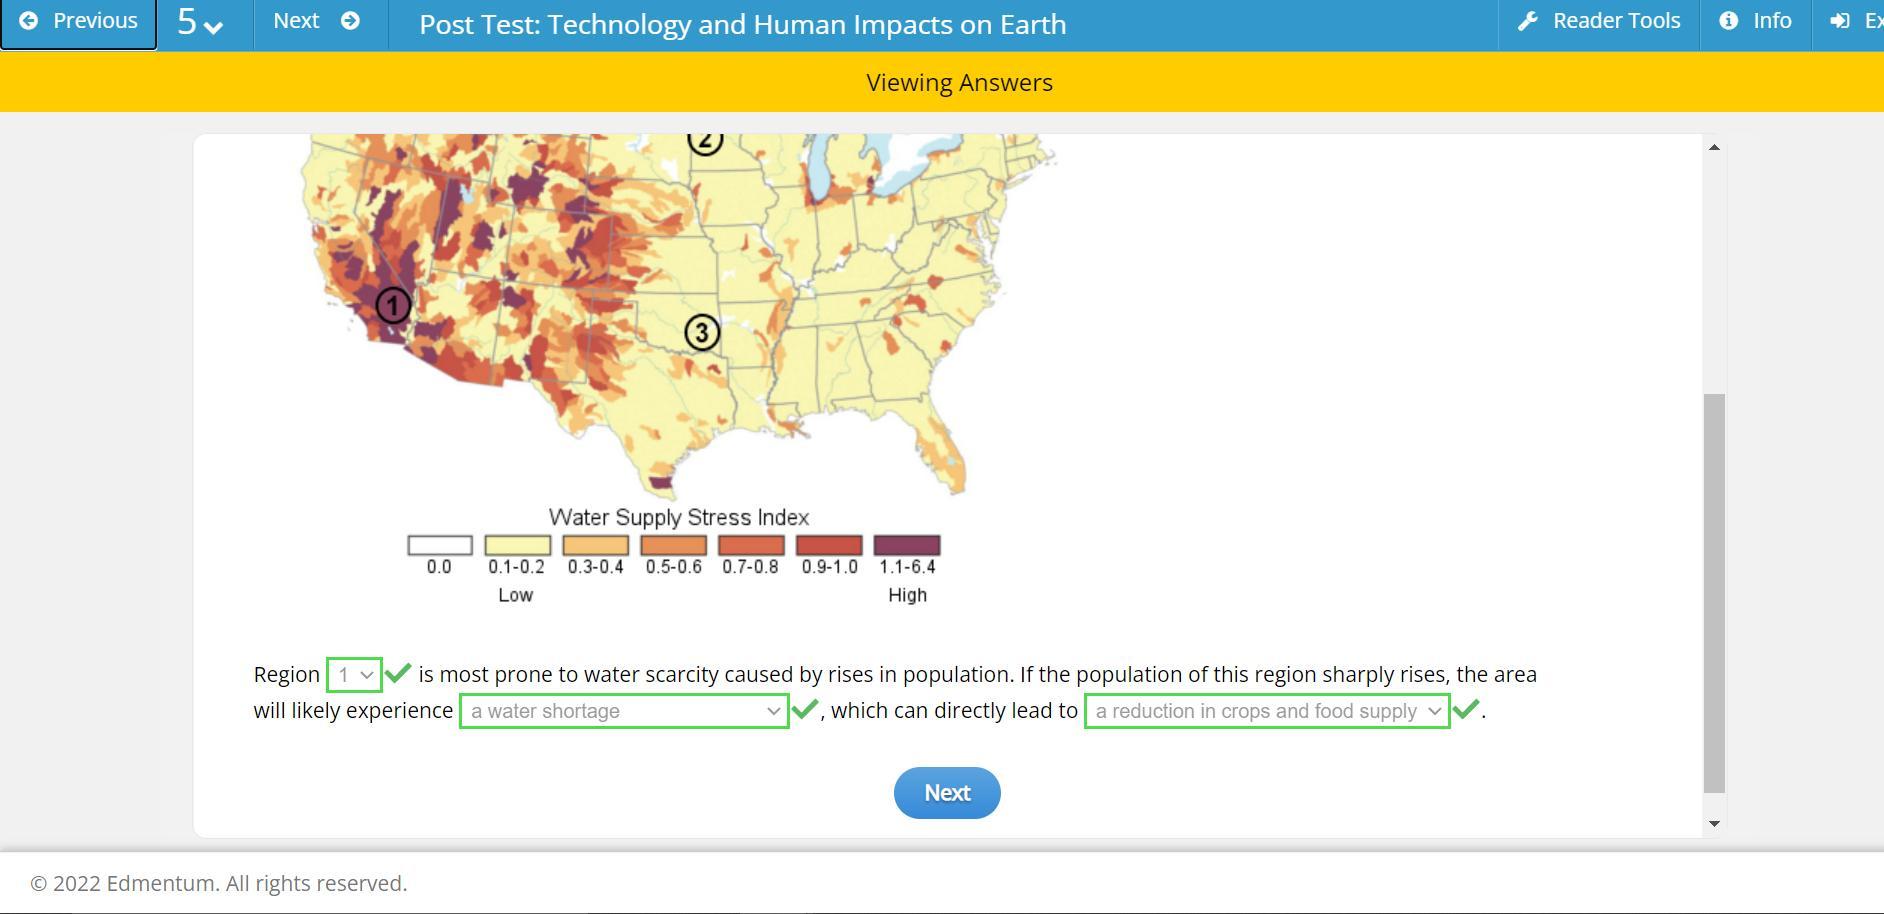Open the Info panel
The width and height of the screenshot is (1884, 914).
pos(1755,22)
